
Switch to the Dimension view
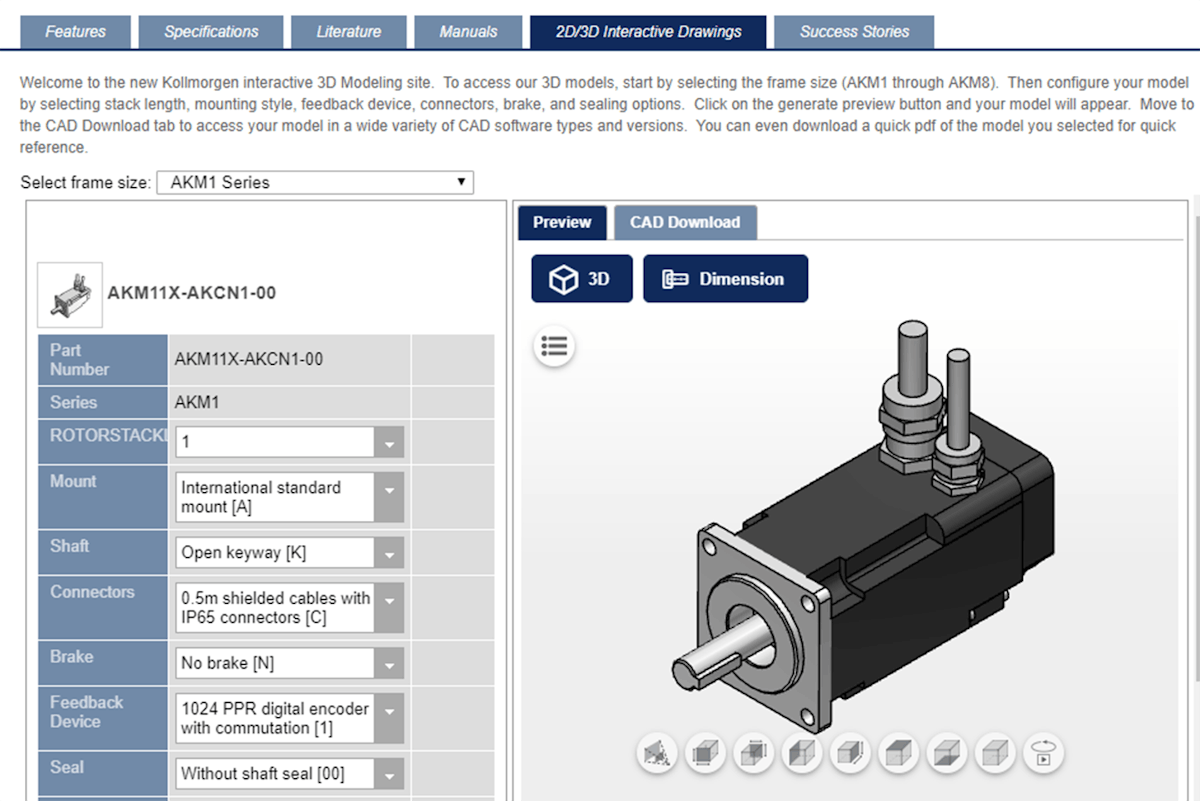725,278
